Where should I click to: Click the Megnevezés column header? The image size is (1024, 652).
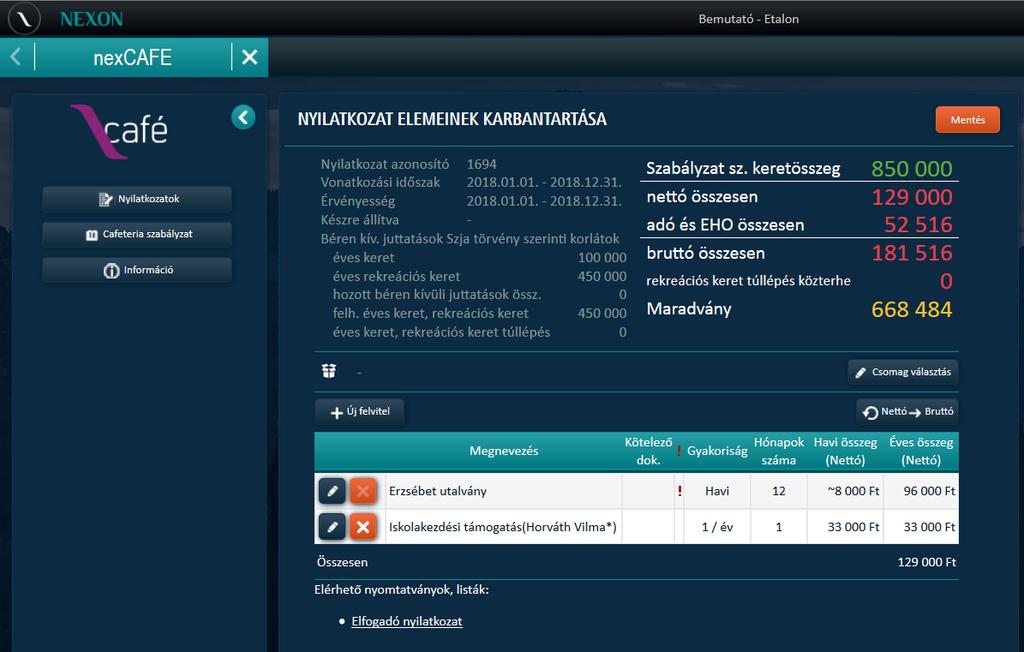(x=504, y=451)
